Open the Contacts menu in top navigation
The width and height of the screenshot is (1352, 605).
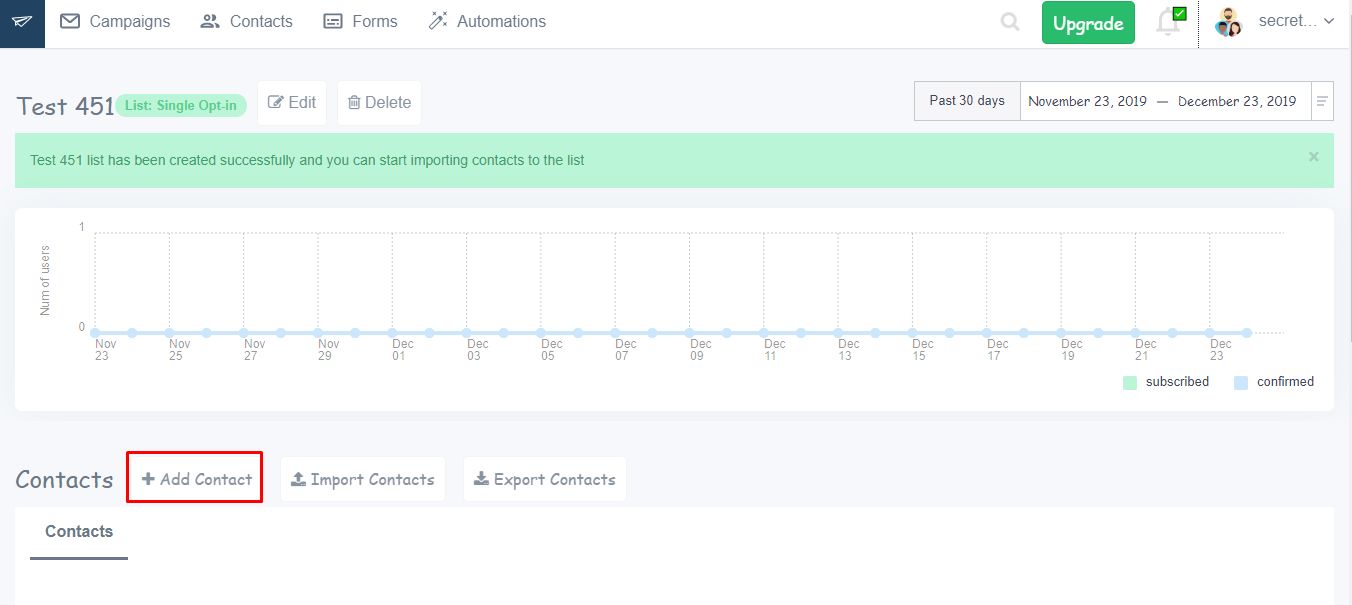pos(246,21)
